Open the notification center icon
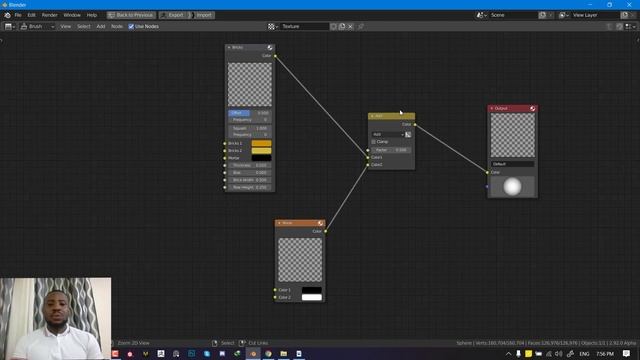 pos(626,354)
